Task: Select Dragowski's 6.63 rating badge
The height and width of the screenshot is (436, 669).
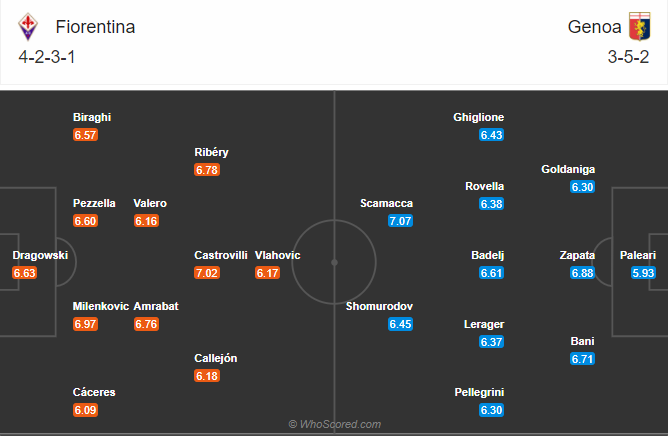Action: 24,273
